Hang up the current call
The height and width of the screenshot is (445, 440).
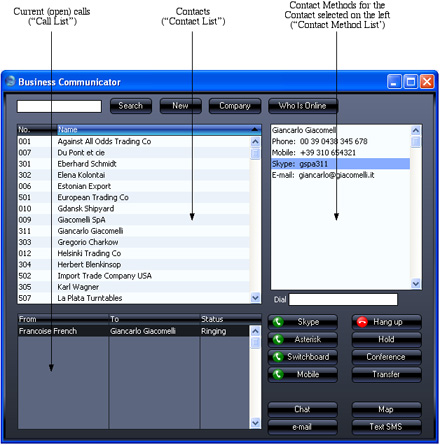[387, 322]
